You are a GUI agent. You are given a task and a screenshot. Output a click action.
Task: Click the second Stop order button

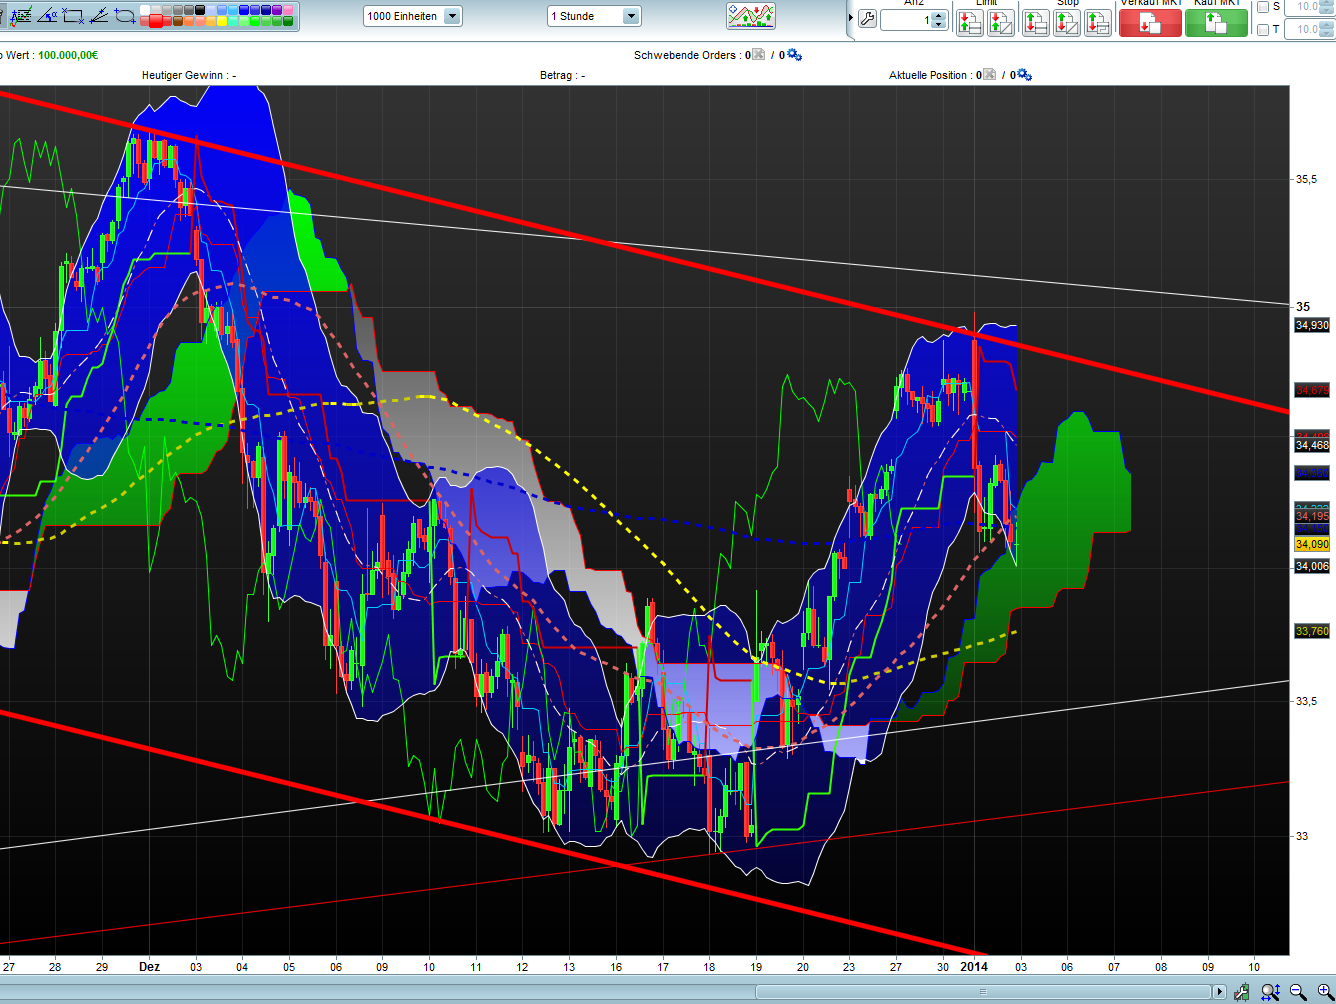pyautogui.click(x=1067, y=22)
